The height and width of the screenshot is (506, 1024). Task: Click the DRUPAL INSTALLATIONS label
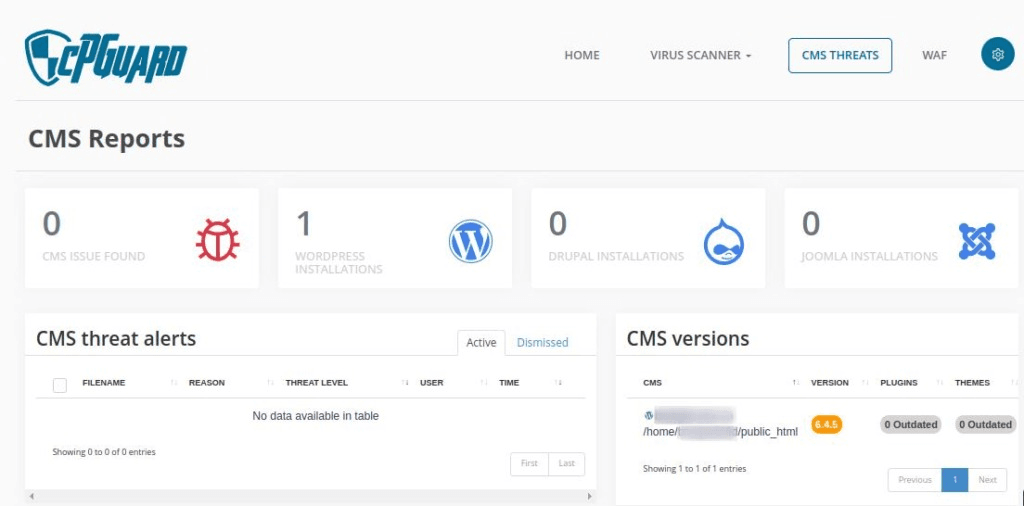[x=616, y=257]
